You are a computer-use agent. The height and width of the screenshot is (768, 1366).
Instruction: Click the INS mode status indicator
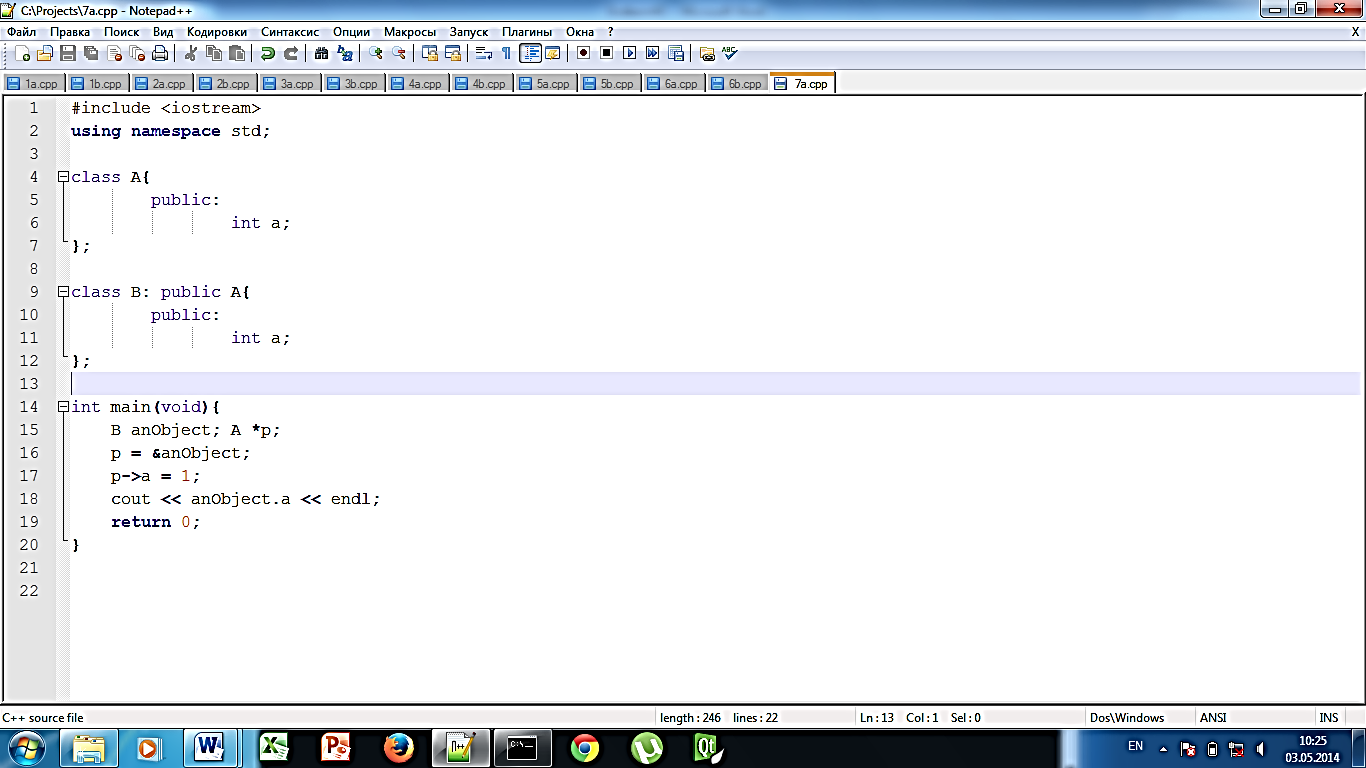coord(1328,717)
